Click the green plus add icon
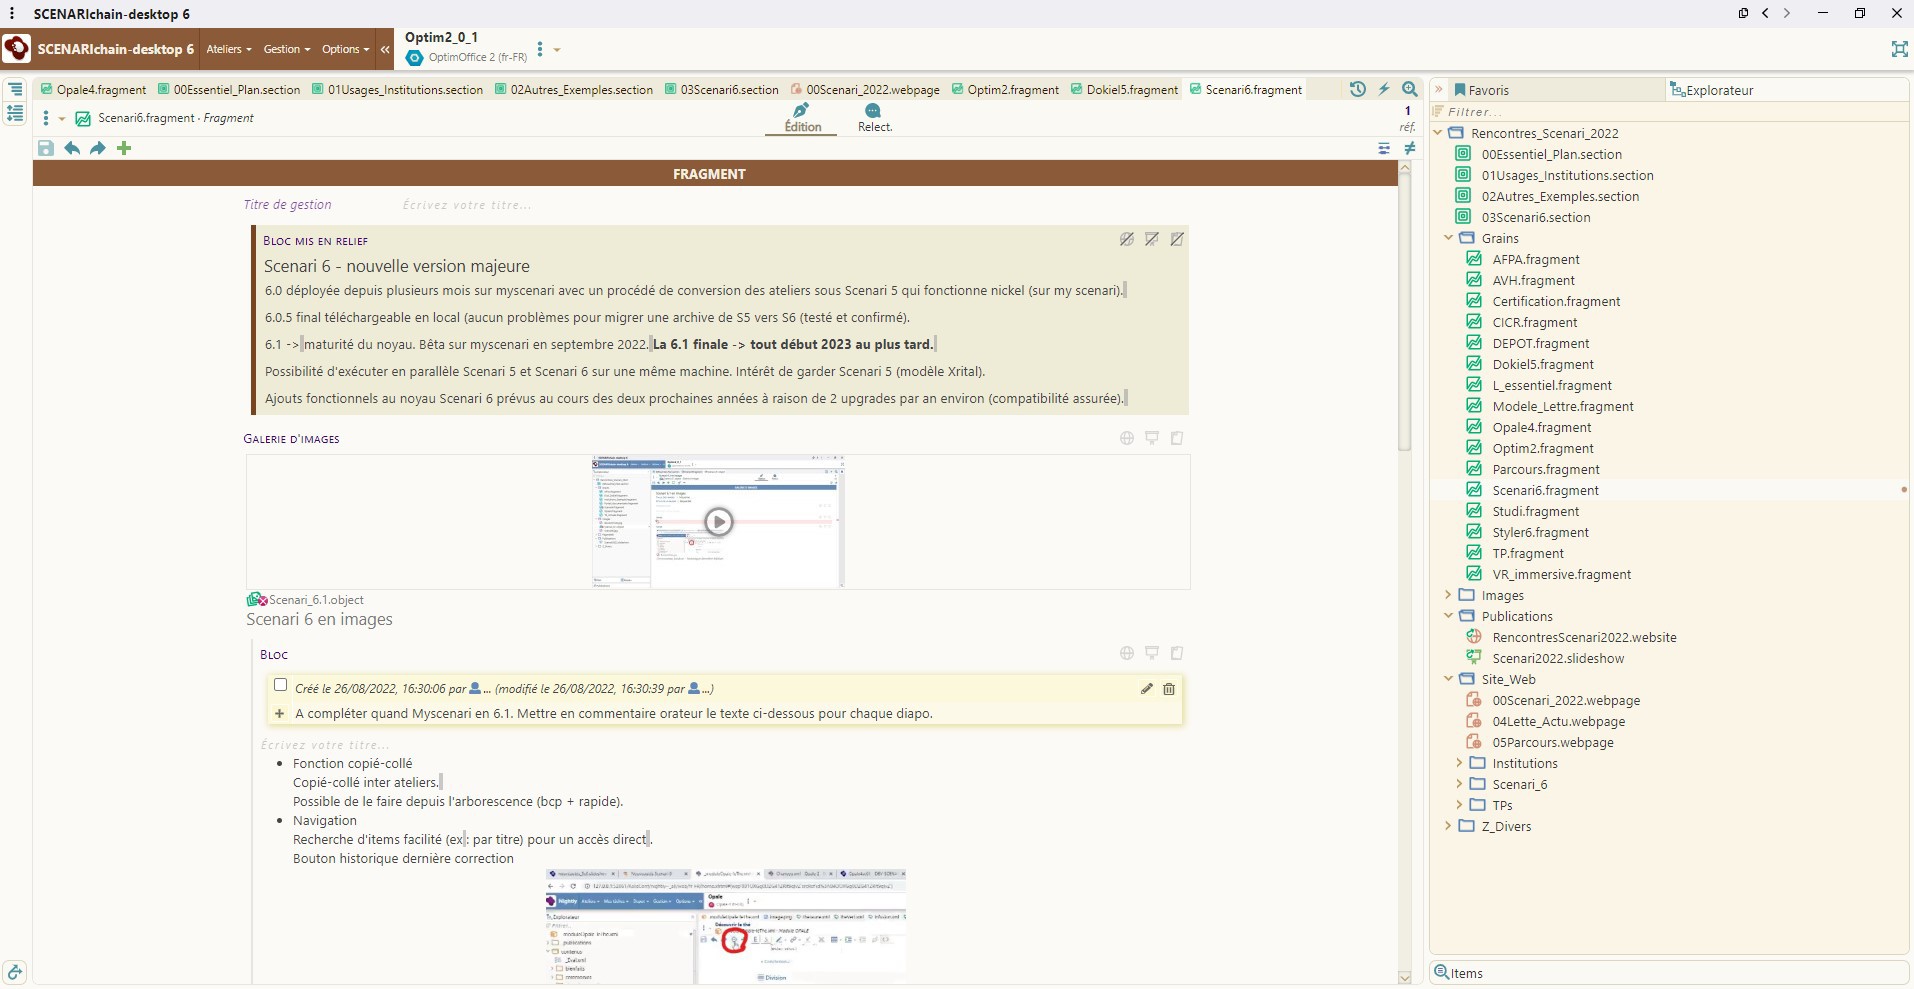This screenshot has height=989, width=1914. tap(124, 148)
